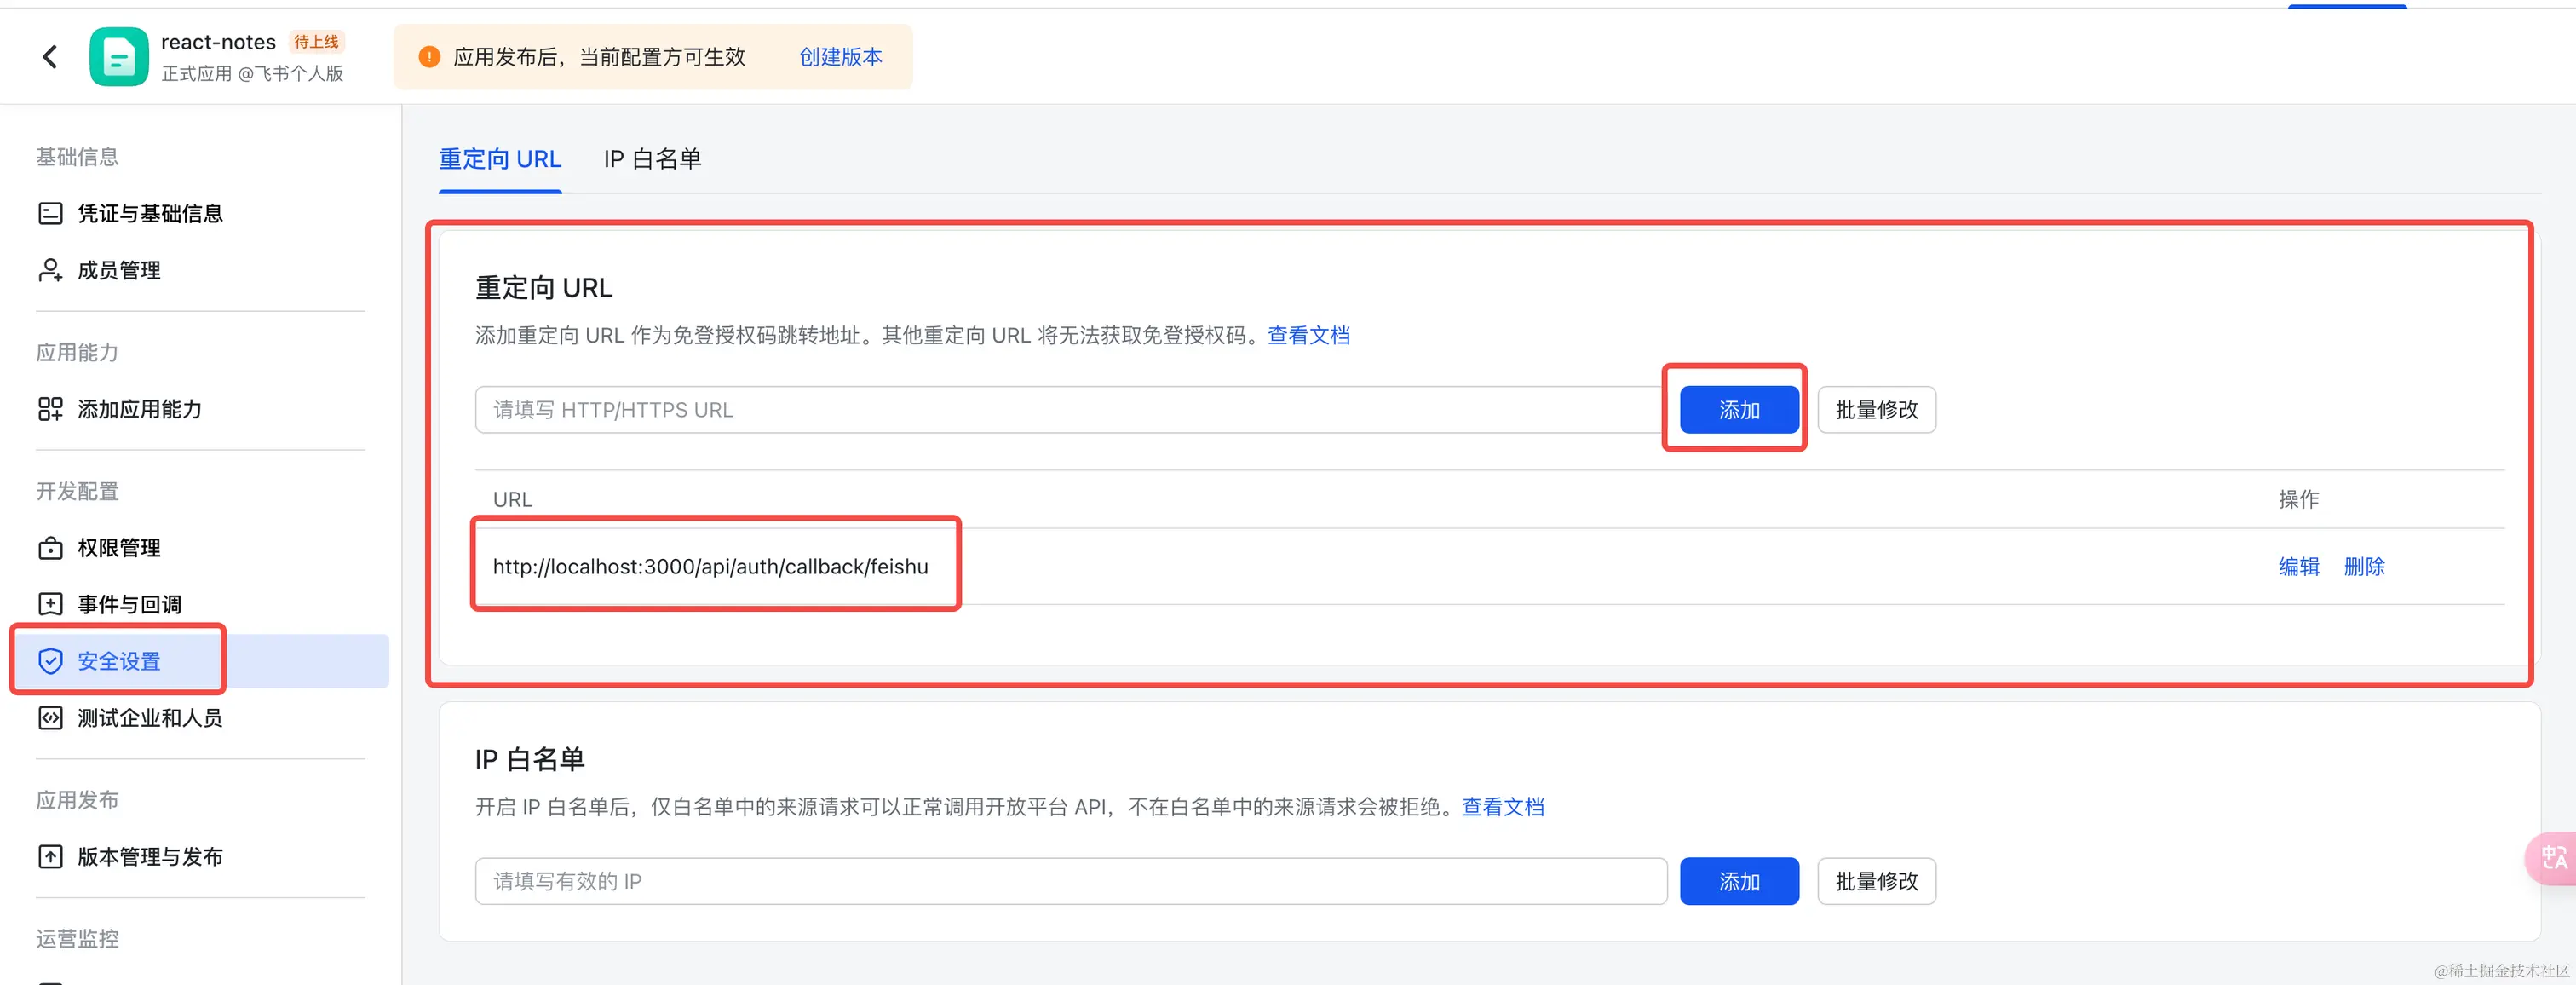Image resolution: width=2576 pixels, height=985 pixels.
Task: Click 编辑 for the localhost callback URL
Action: tap(2298, 567)
